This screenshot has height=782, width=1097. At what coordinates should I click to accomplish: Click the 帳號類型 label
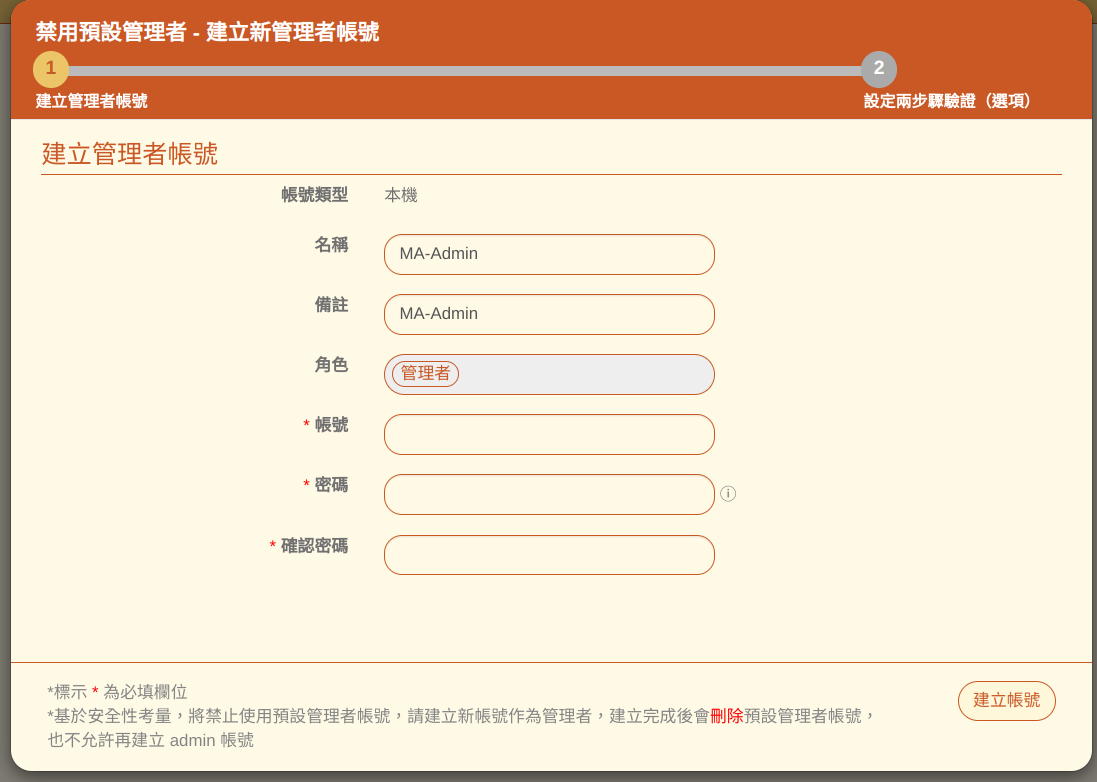tap(314, 195)
